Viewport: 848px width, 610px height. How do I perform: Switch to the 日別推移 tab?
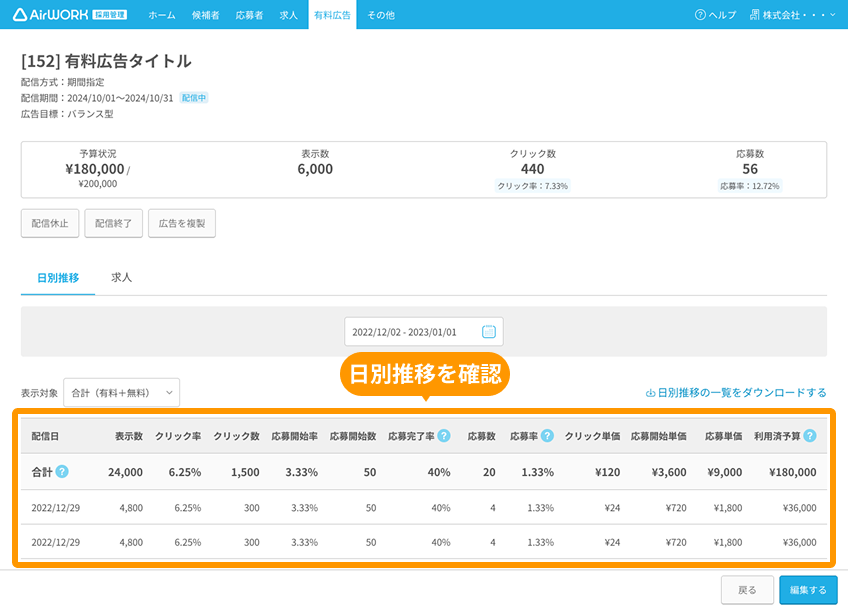58,278
